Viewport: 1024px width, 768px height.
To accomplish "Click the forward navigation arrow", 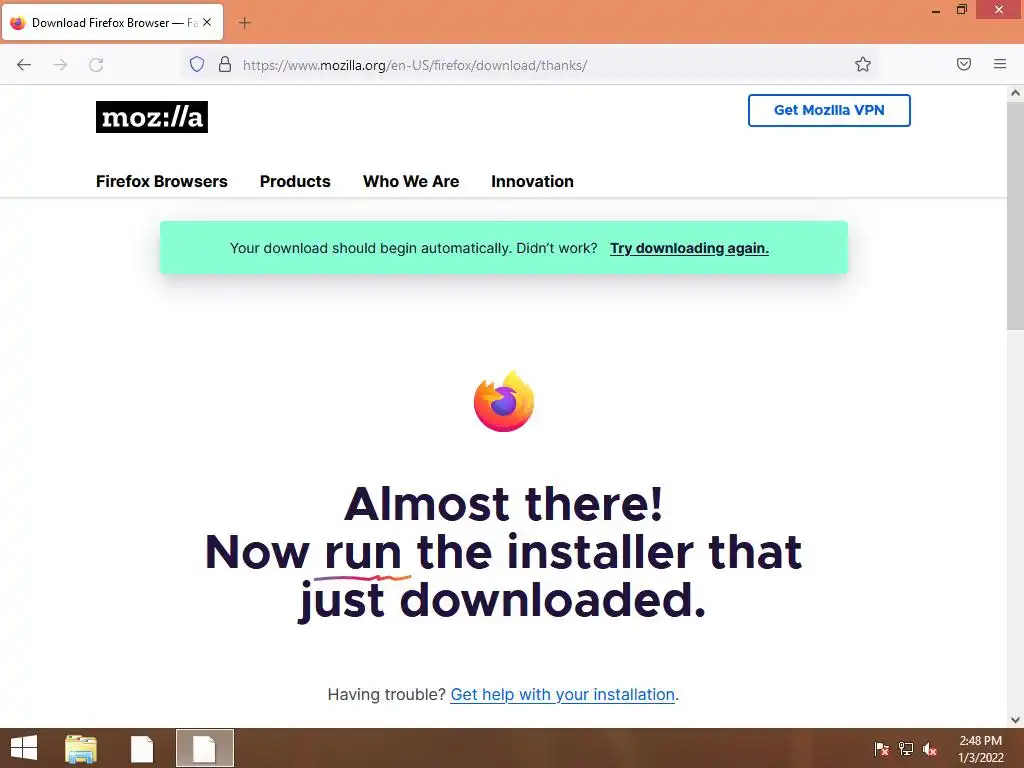I will tap(60, 65).
